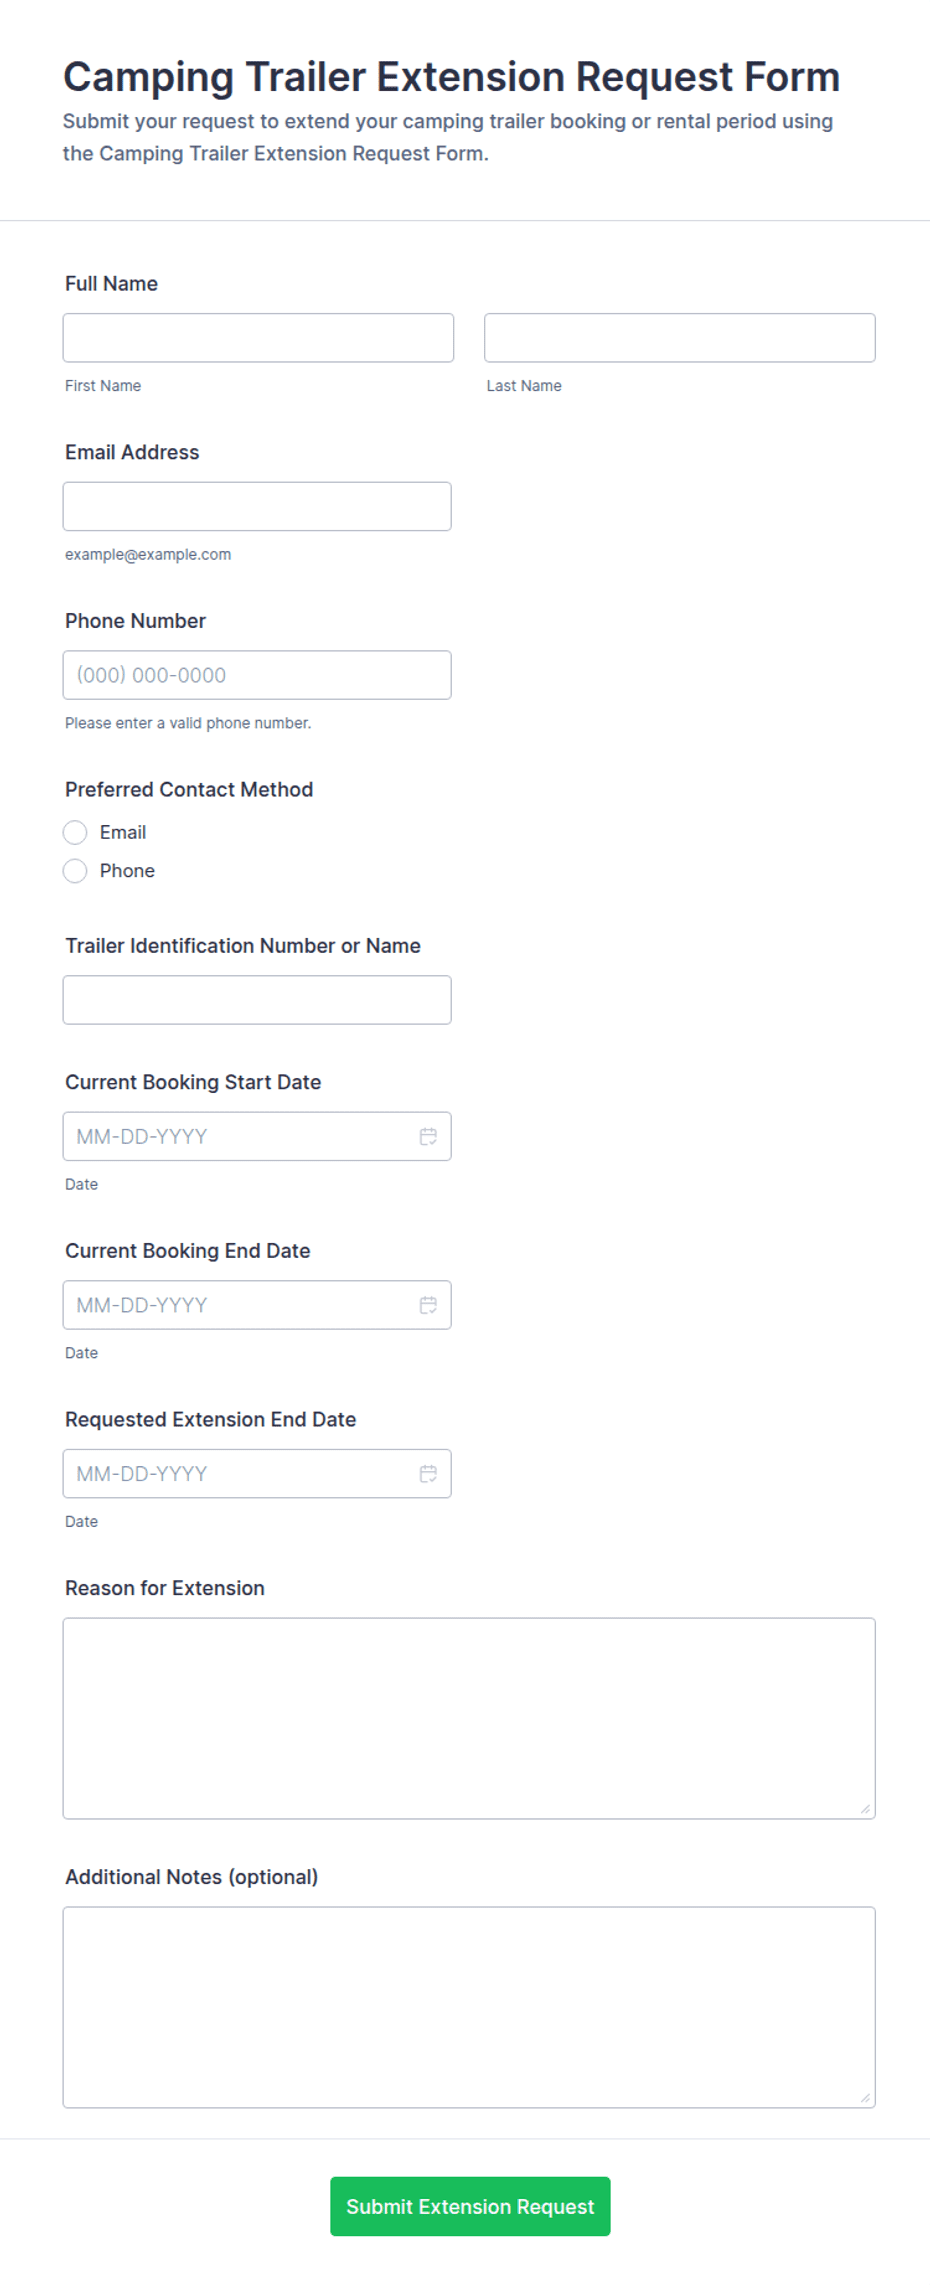Focus Trailer Identification Number or Name field
The width and height of the screenshot is (930, 2285).
coord(257,1000)
